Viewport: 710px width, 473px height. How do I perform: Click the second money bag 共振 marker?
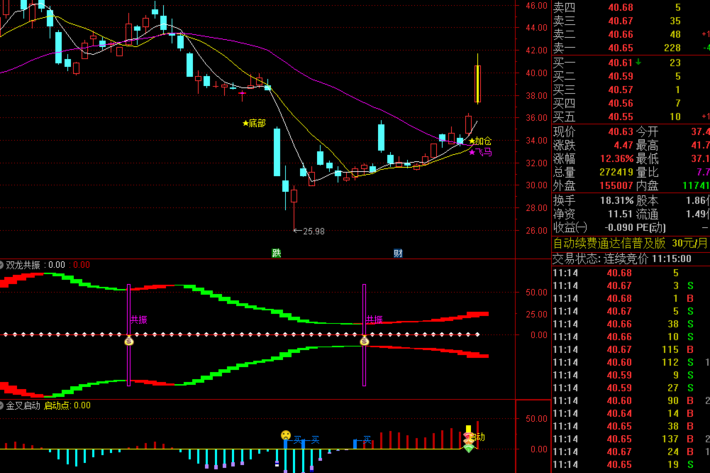[366, 341]
